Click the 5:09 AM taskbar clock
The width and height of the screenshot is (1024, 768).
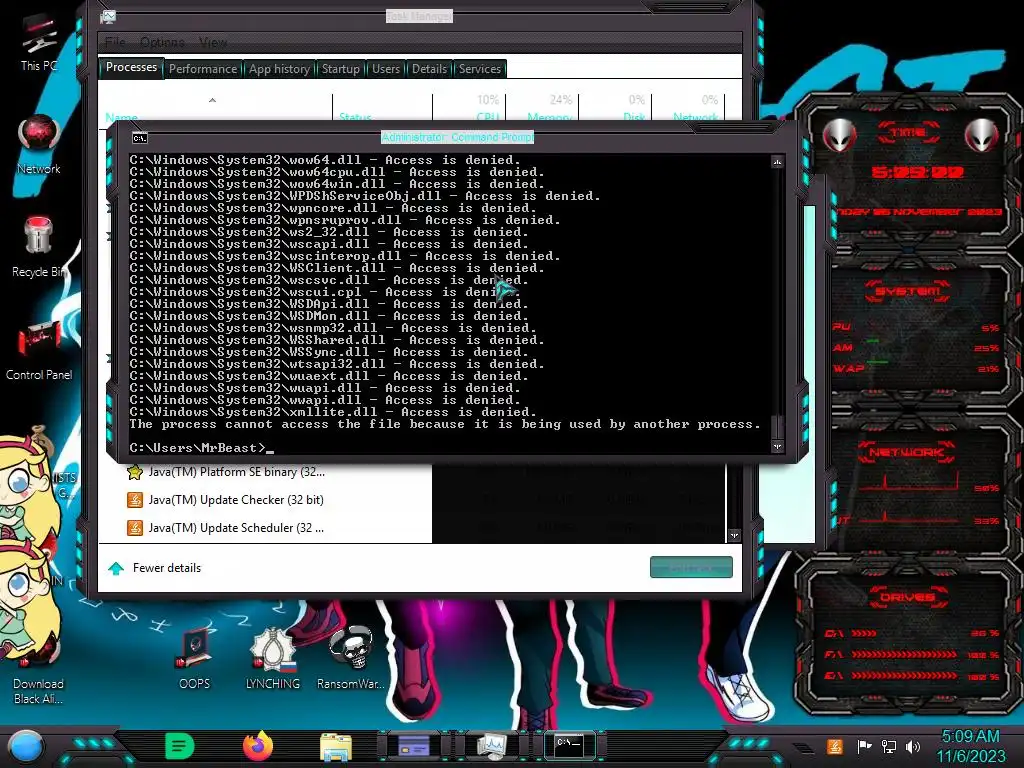pyautogui.click(x=970, y=736)
